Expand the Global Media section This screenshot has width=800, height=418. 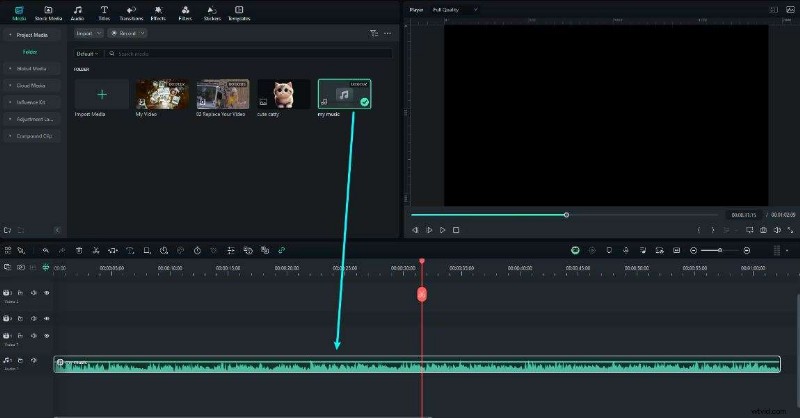click(x=32, y=68)
